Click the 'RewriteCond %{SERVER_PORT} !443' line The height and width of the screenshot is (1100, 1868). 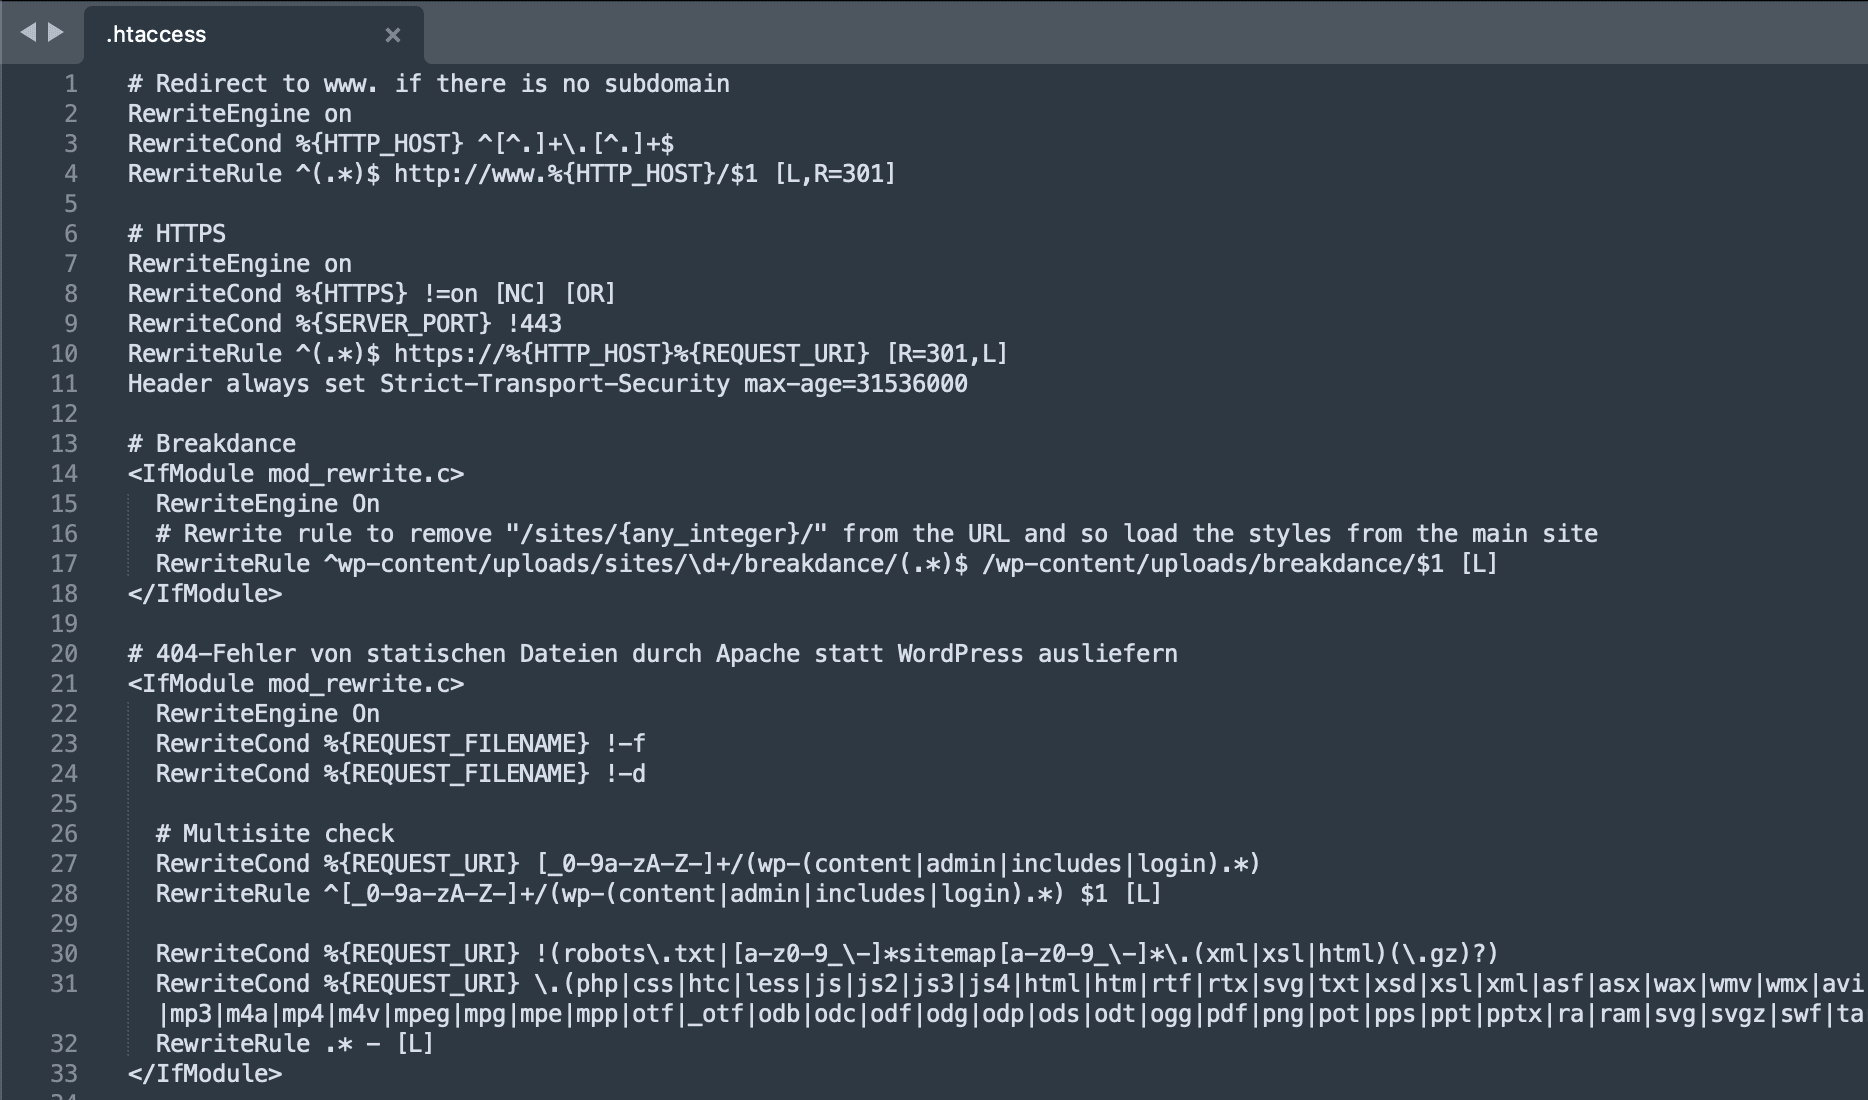coord(345,324)
